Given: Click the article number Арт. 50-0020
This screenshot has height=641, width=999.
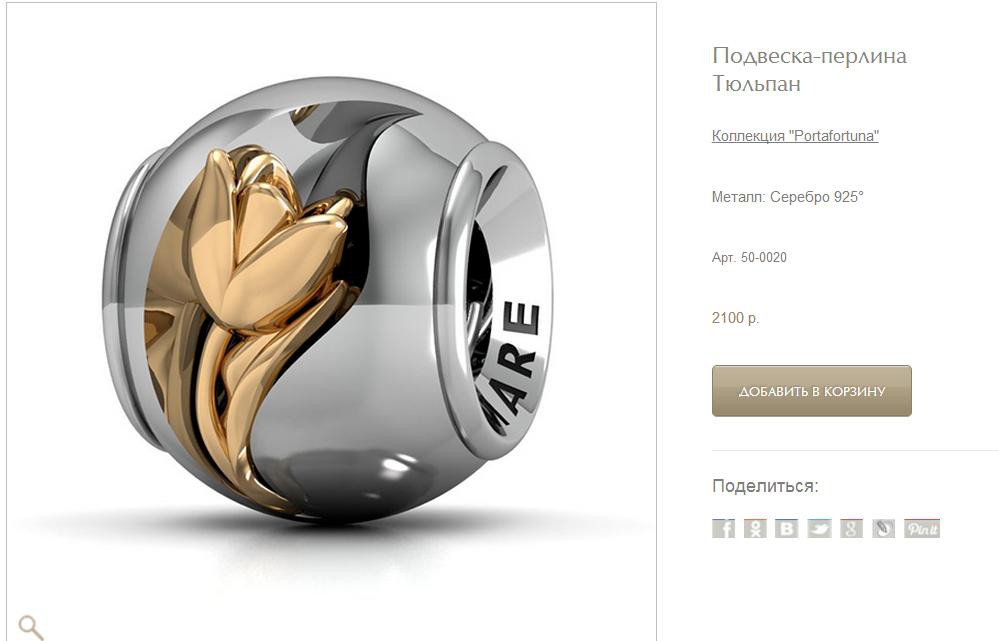Looking at the screenshot, I should (x=749, y=257).
